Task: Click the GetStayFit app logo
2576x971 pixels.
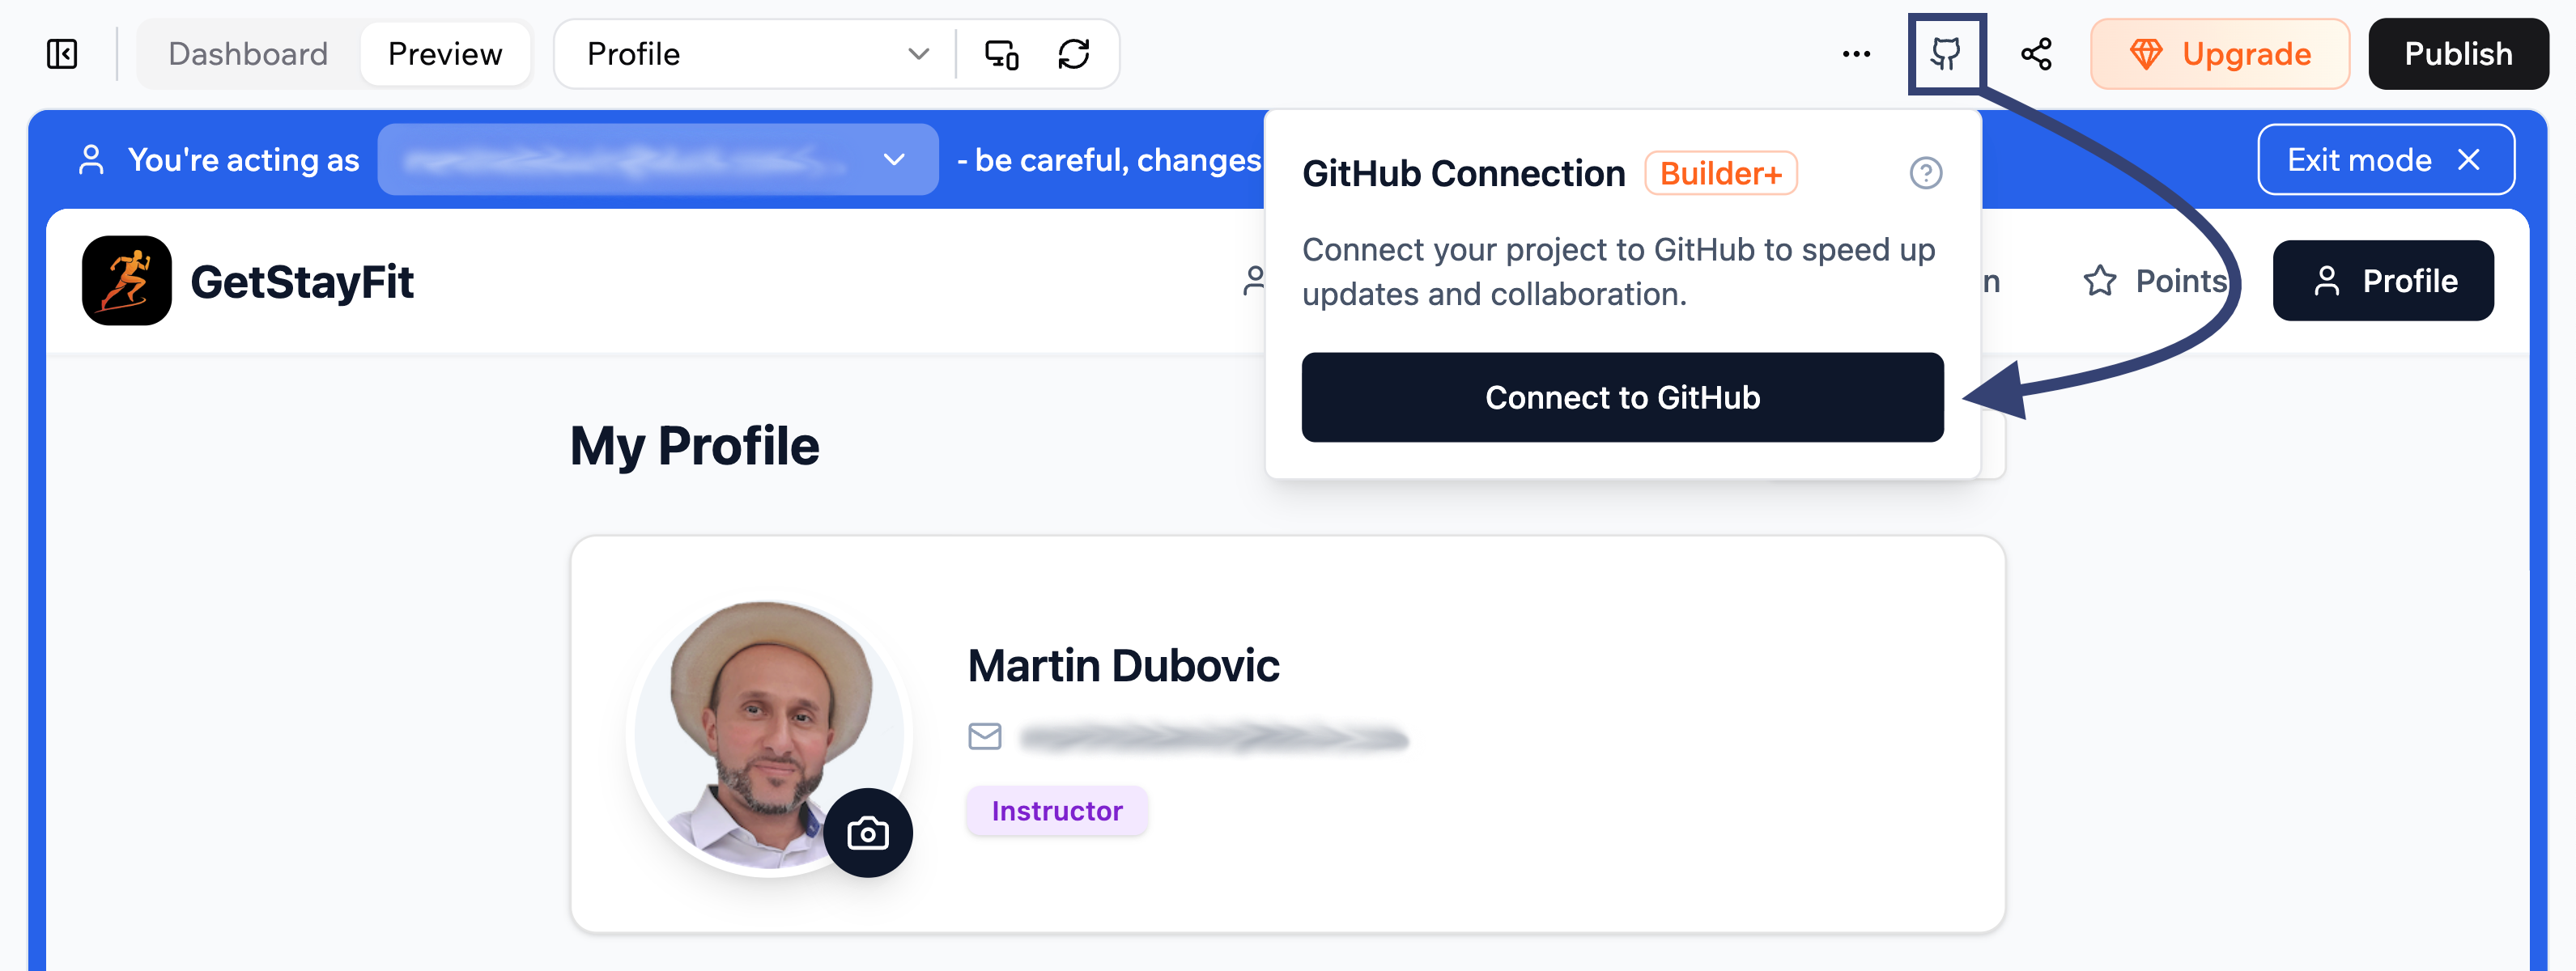Action: [x=126, y=281]
